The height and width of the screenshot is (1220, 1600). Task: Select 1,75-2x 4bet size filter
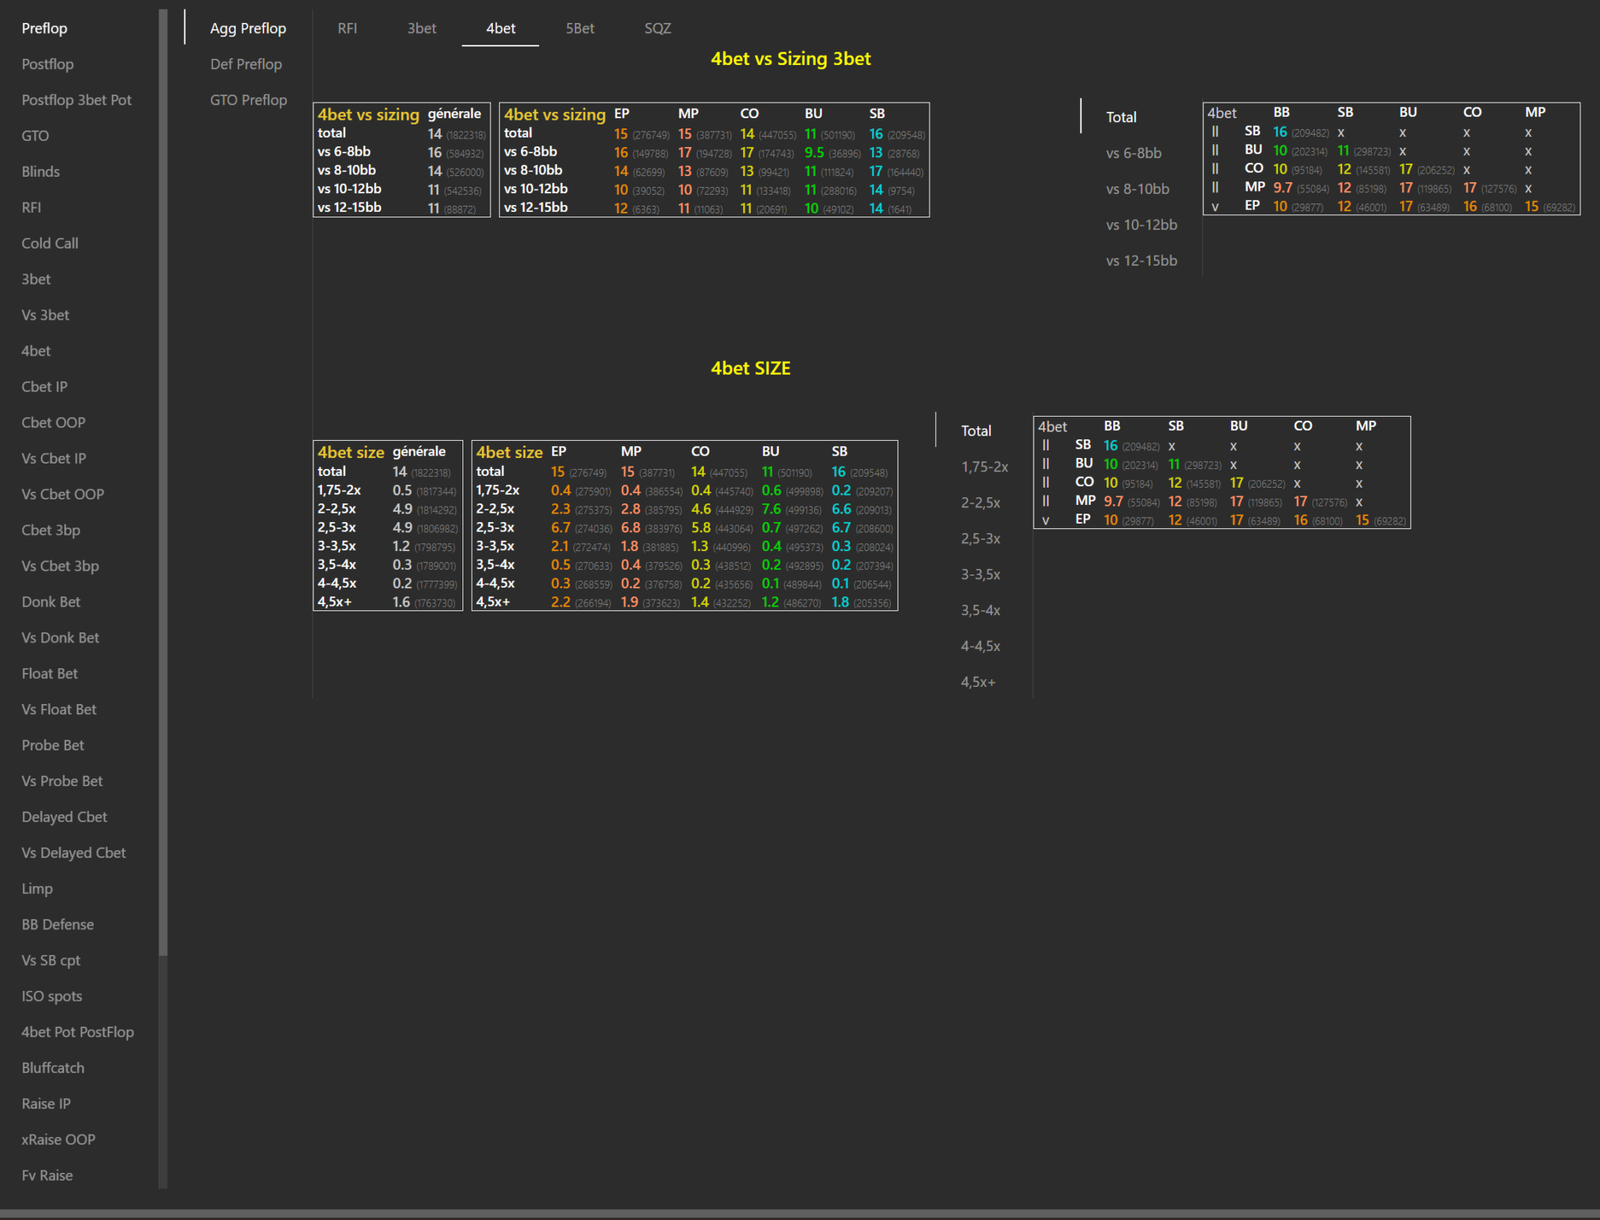point(984,467)
